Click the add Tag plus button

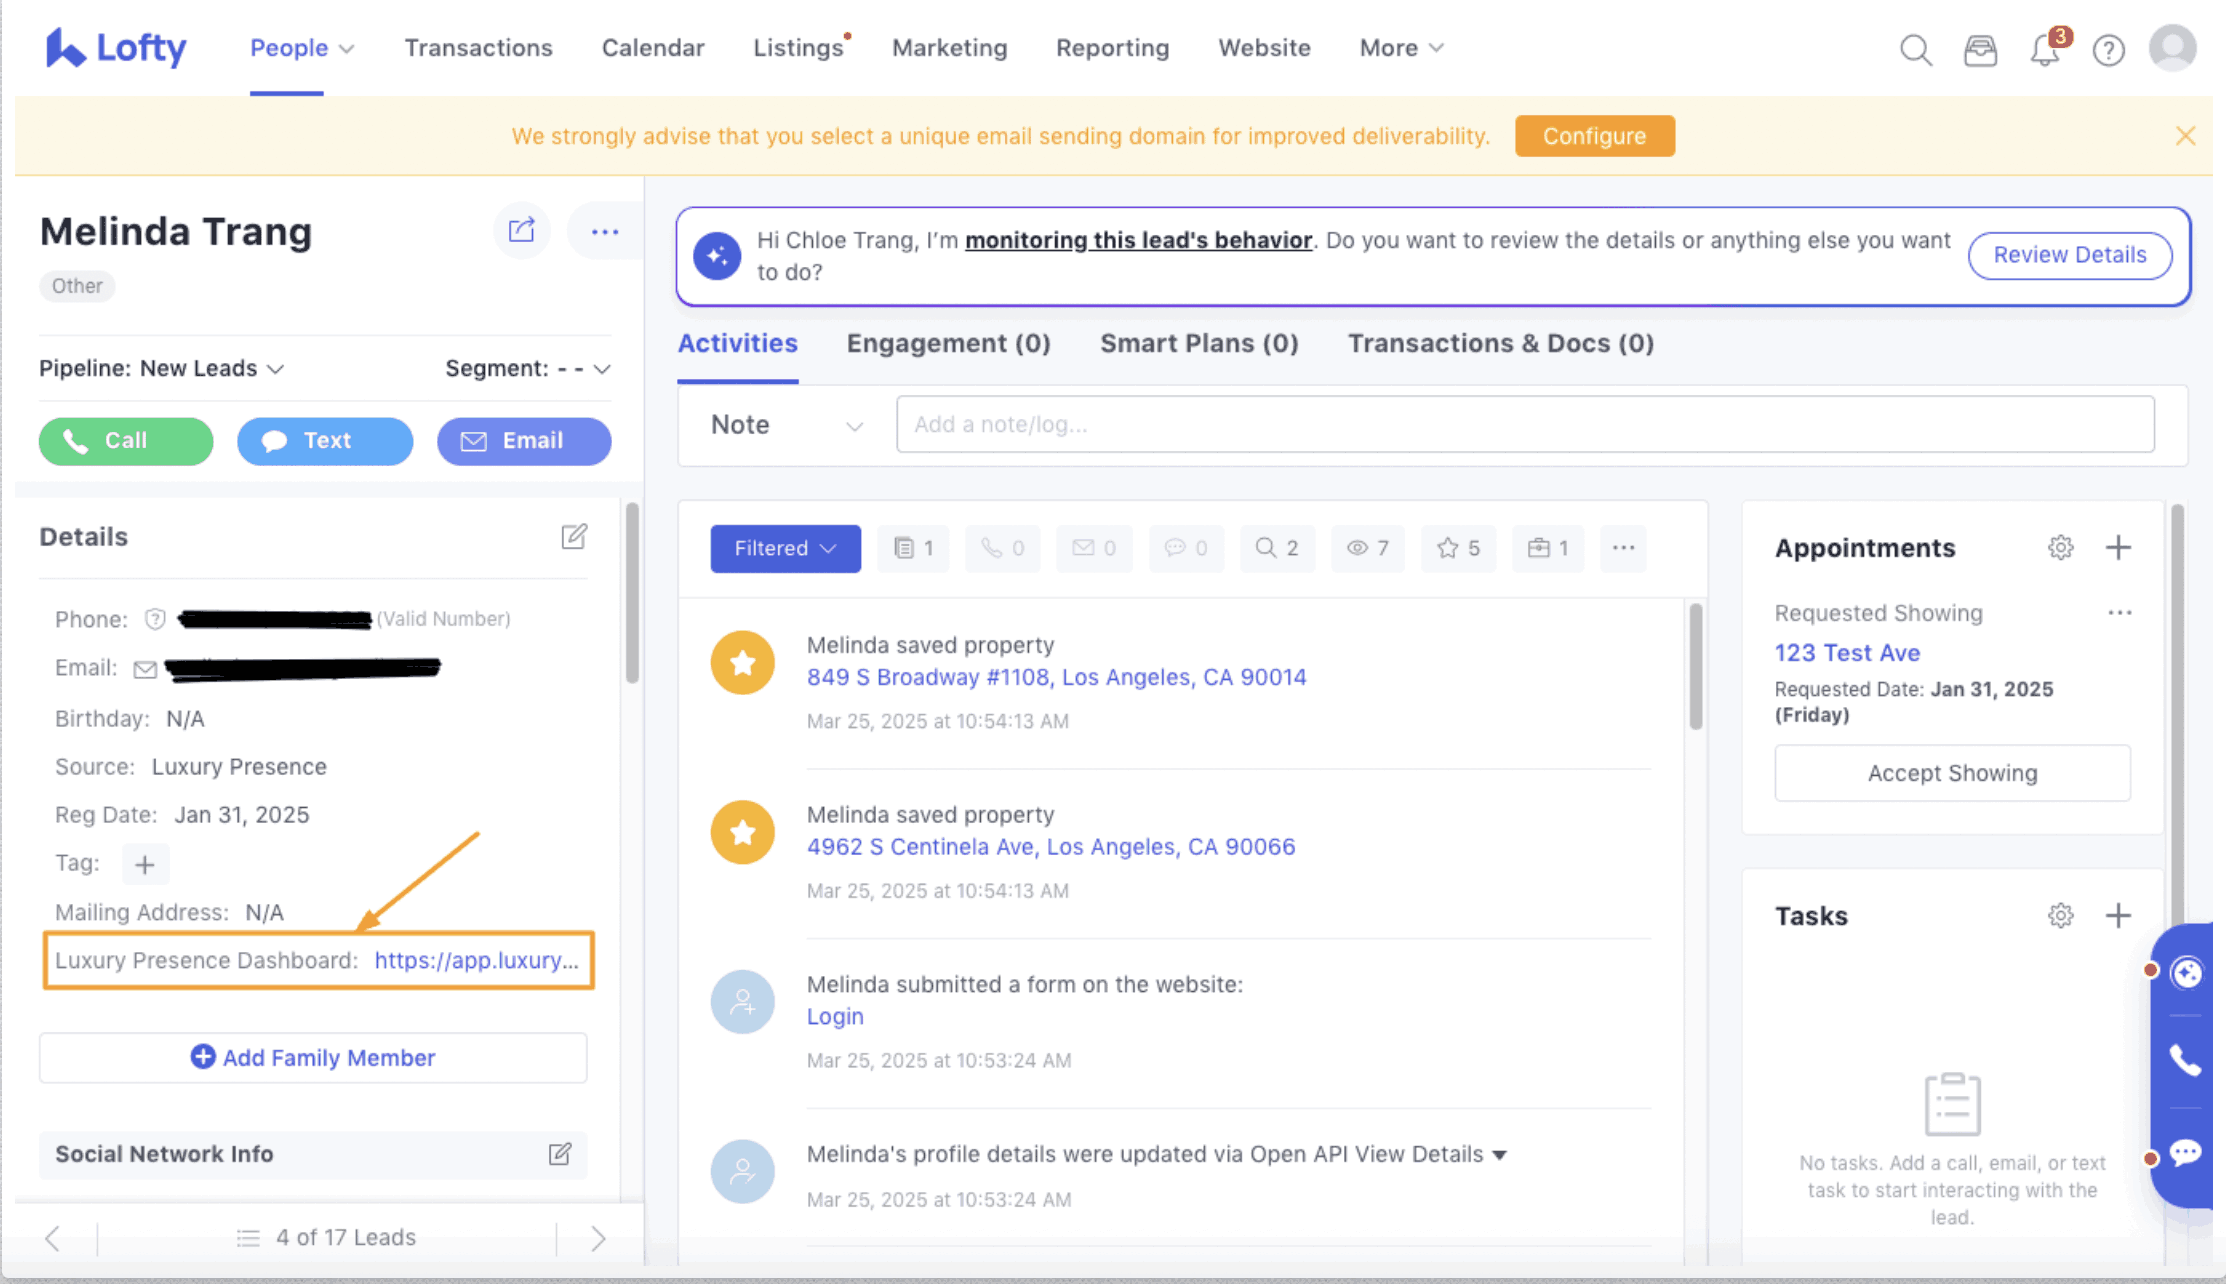click(x=145, y=864)
